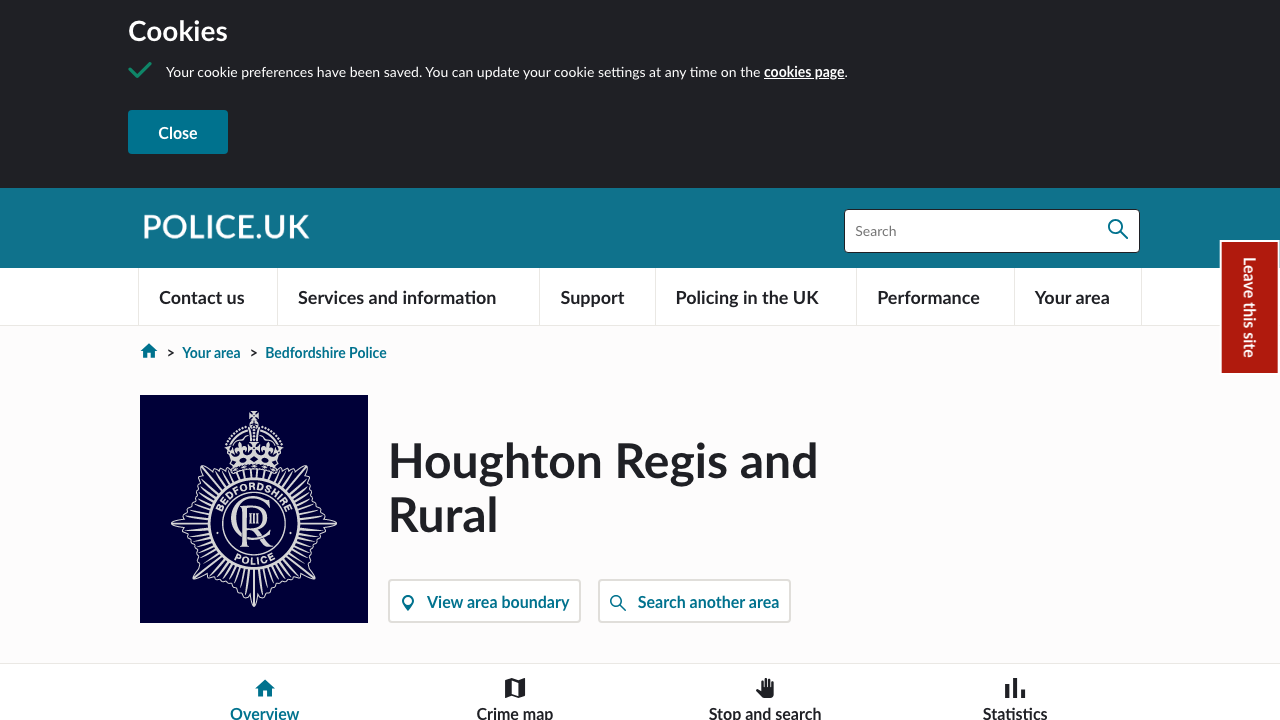1280x720 pixels.
Task: Click the Crime map icon
Action: click(515, 688)
